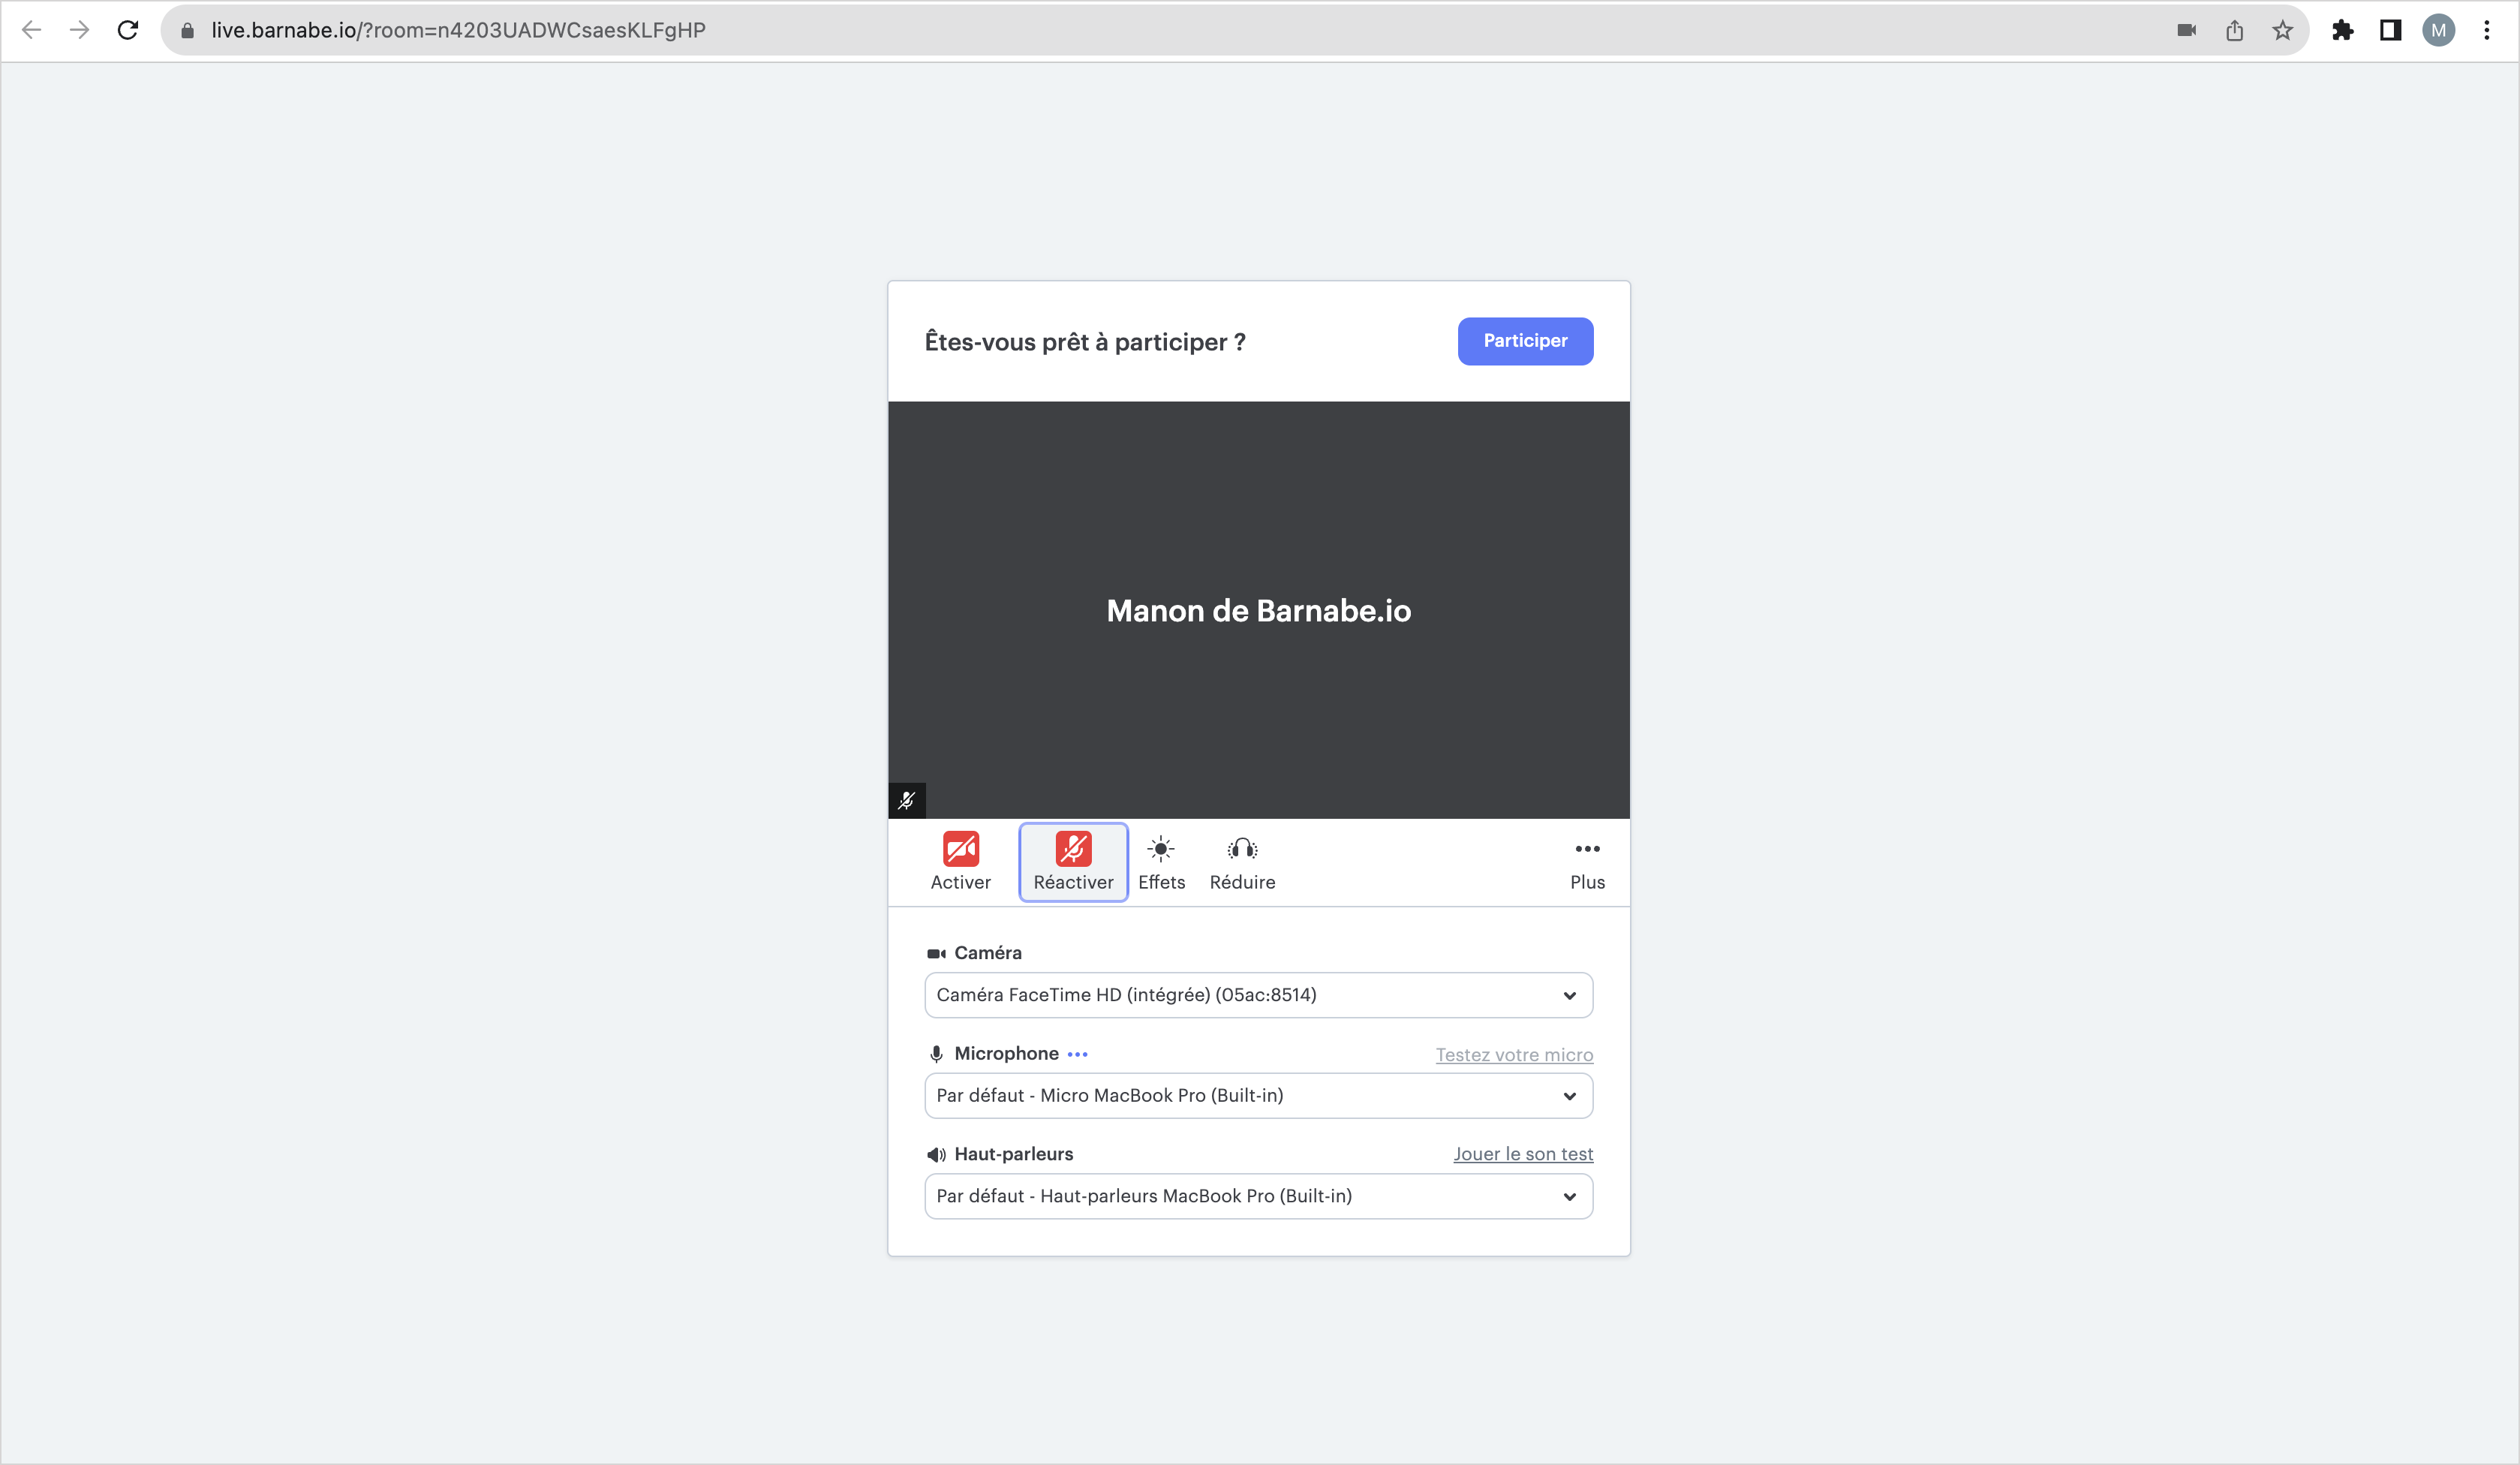The width and height of the screenshot is (2520, 1465).
Task: Unmute the microphone with the Réactiver button
Action: tap(1073, 862)
